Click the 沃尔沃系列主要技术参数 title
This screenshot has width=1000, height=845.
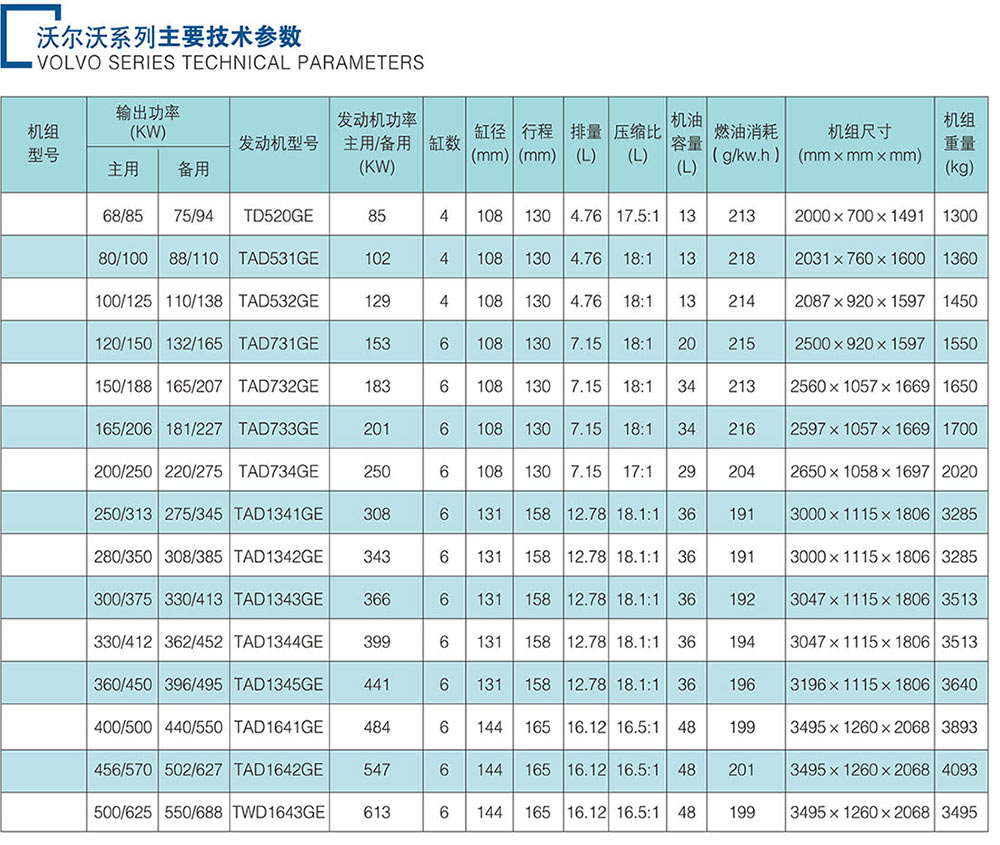(x=169, y=37)
